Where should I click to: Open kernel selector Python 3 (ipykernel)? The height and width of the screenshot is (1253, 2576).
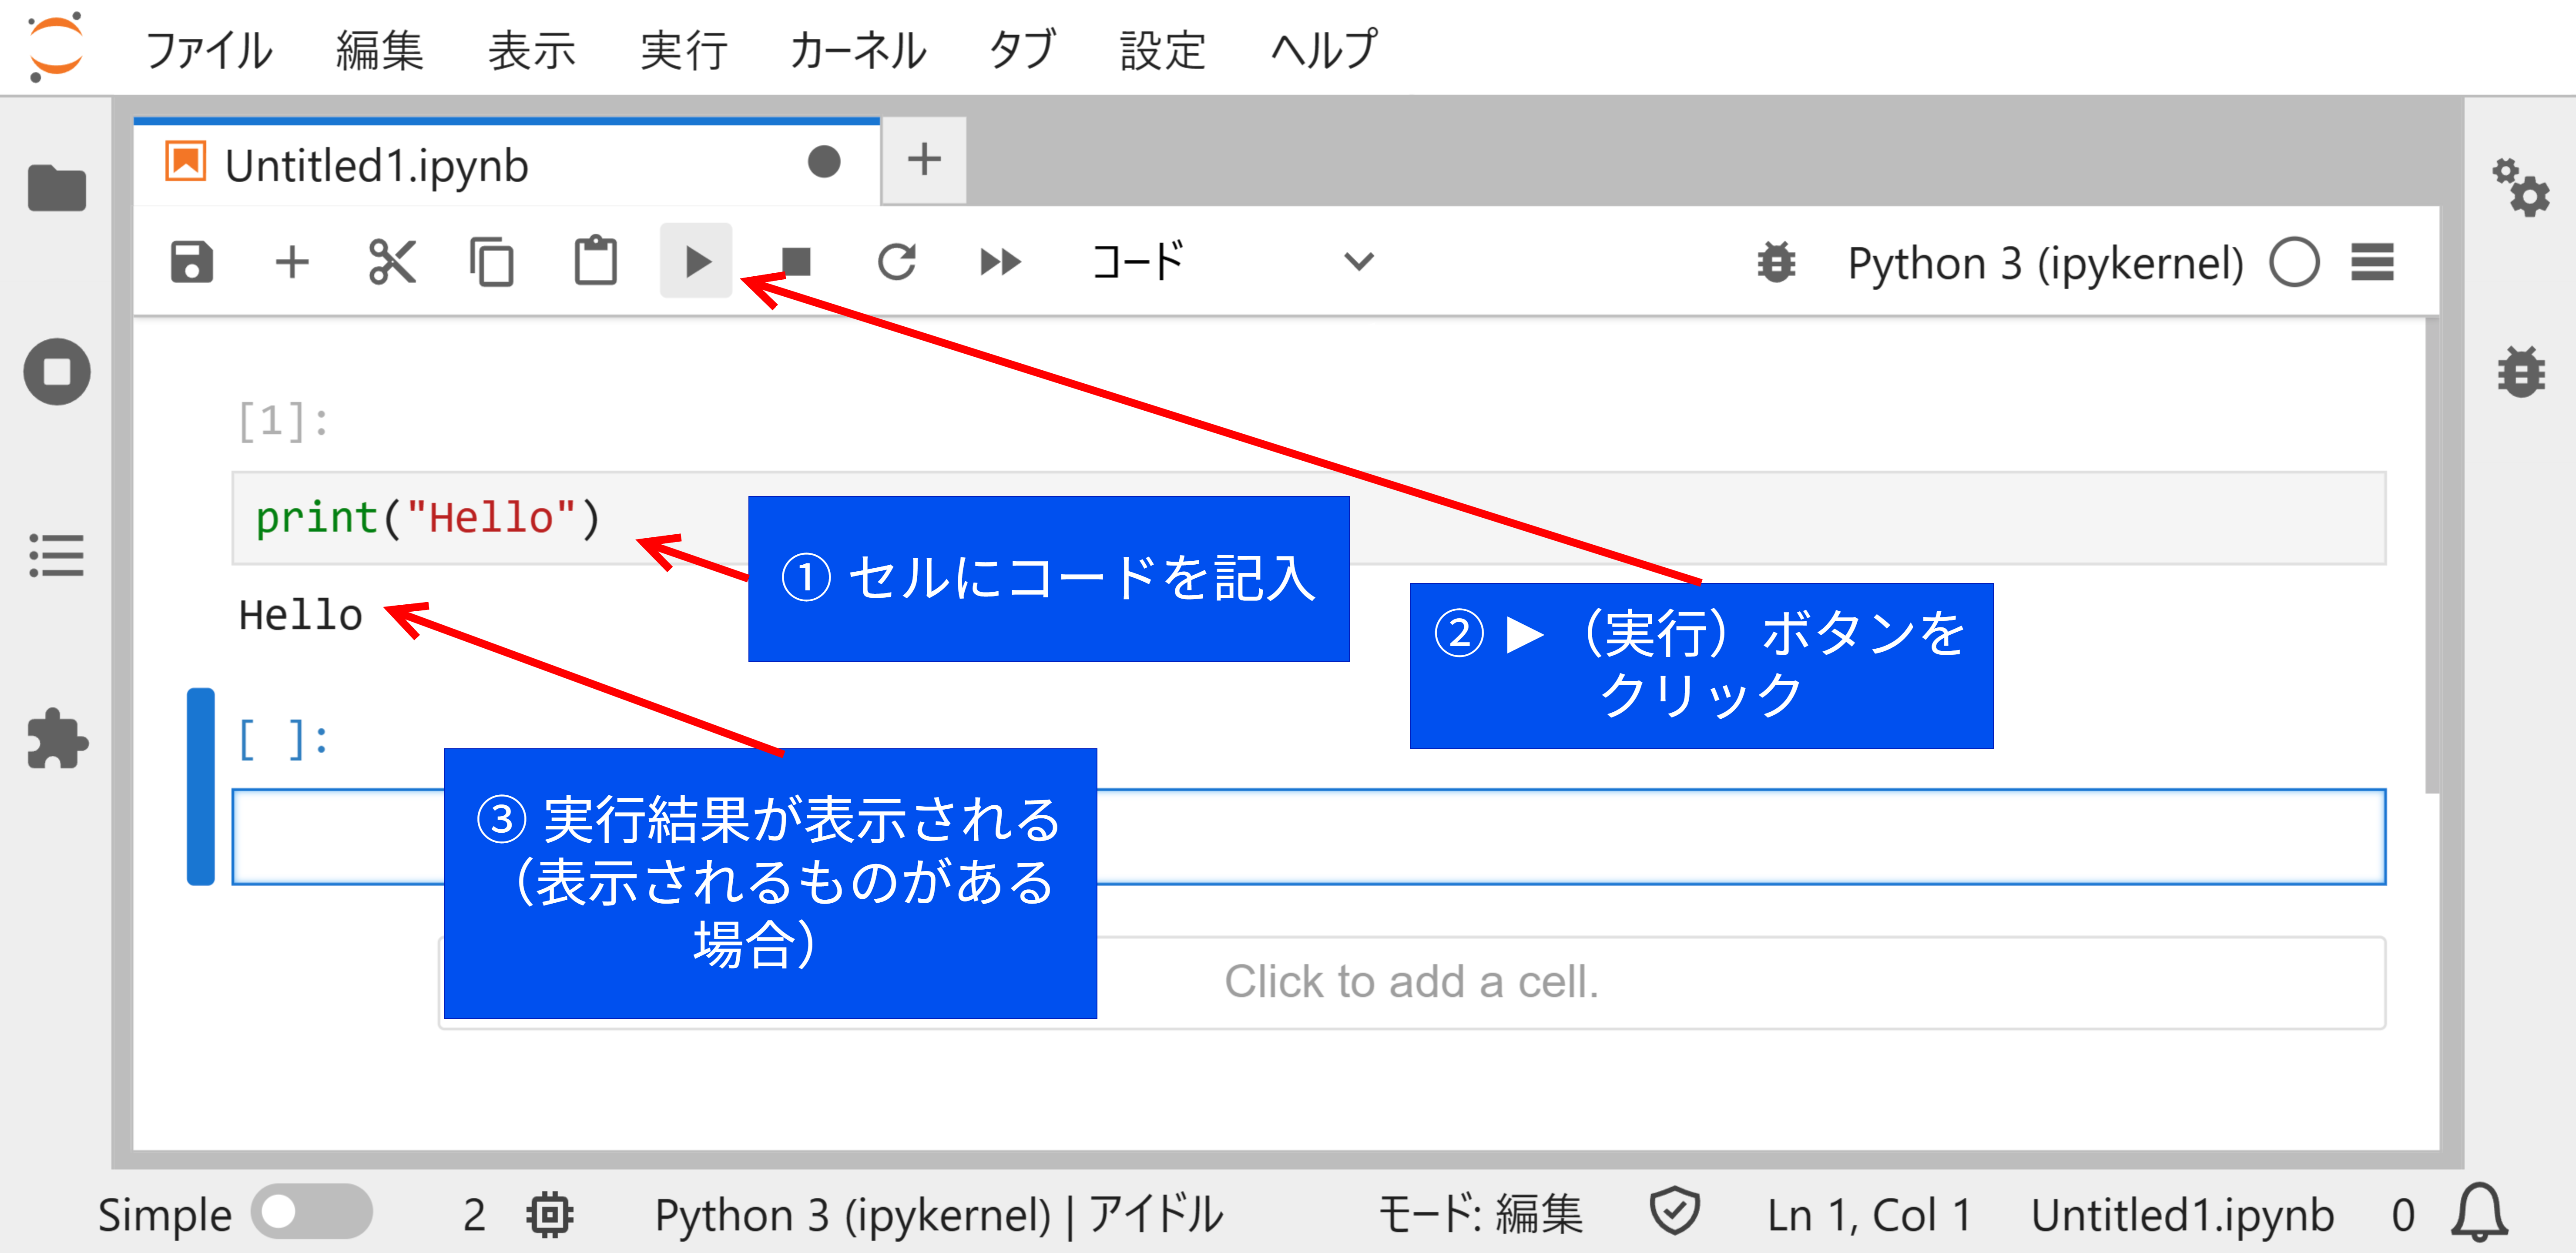[2042, 262]
